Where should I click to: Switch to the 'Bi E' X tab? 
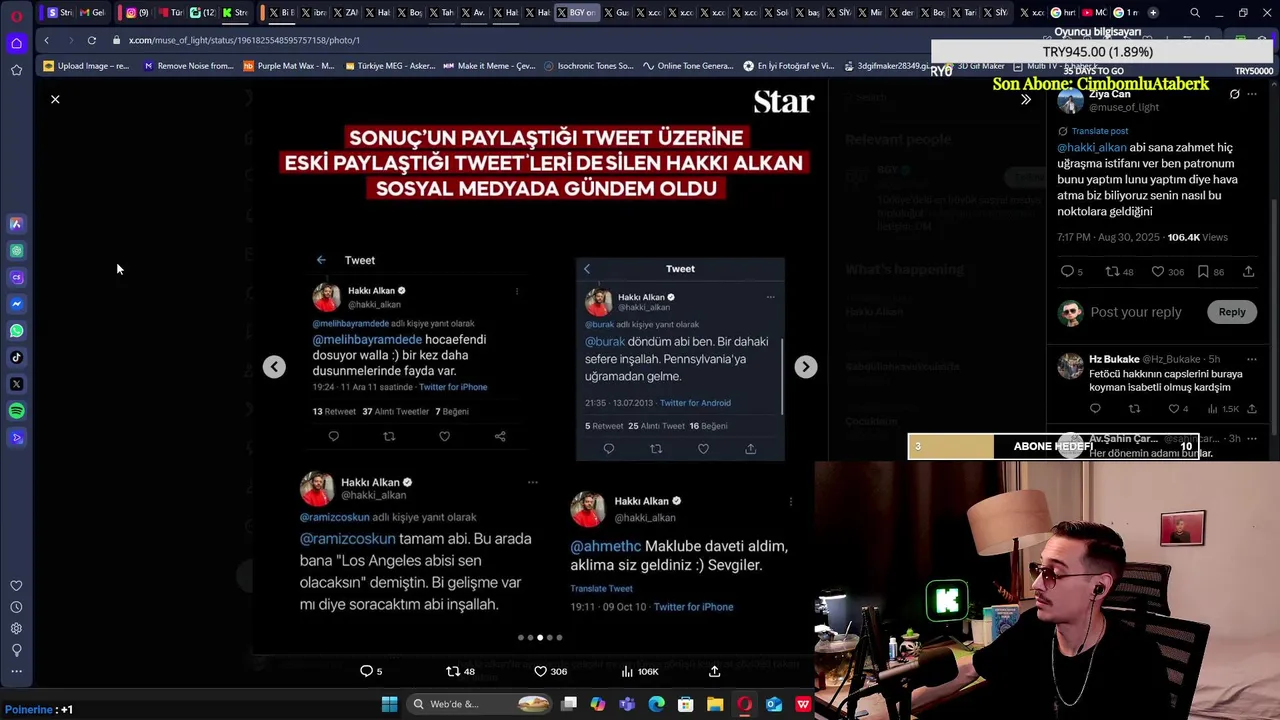point(282,12)
